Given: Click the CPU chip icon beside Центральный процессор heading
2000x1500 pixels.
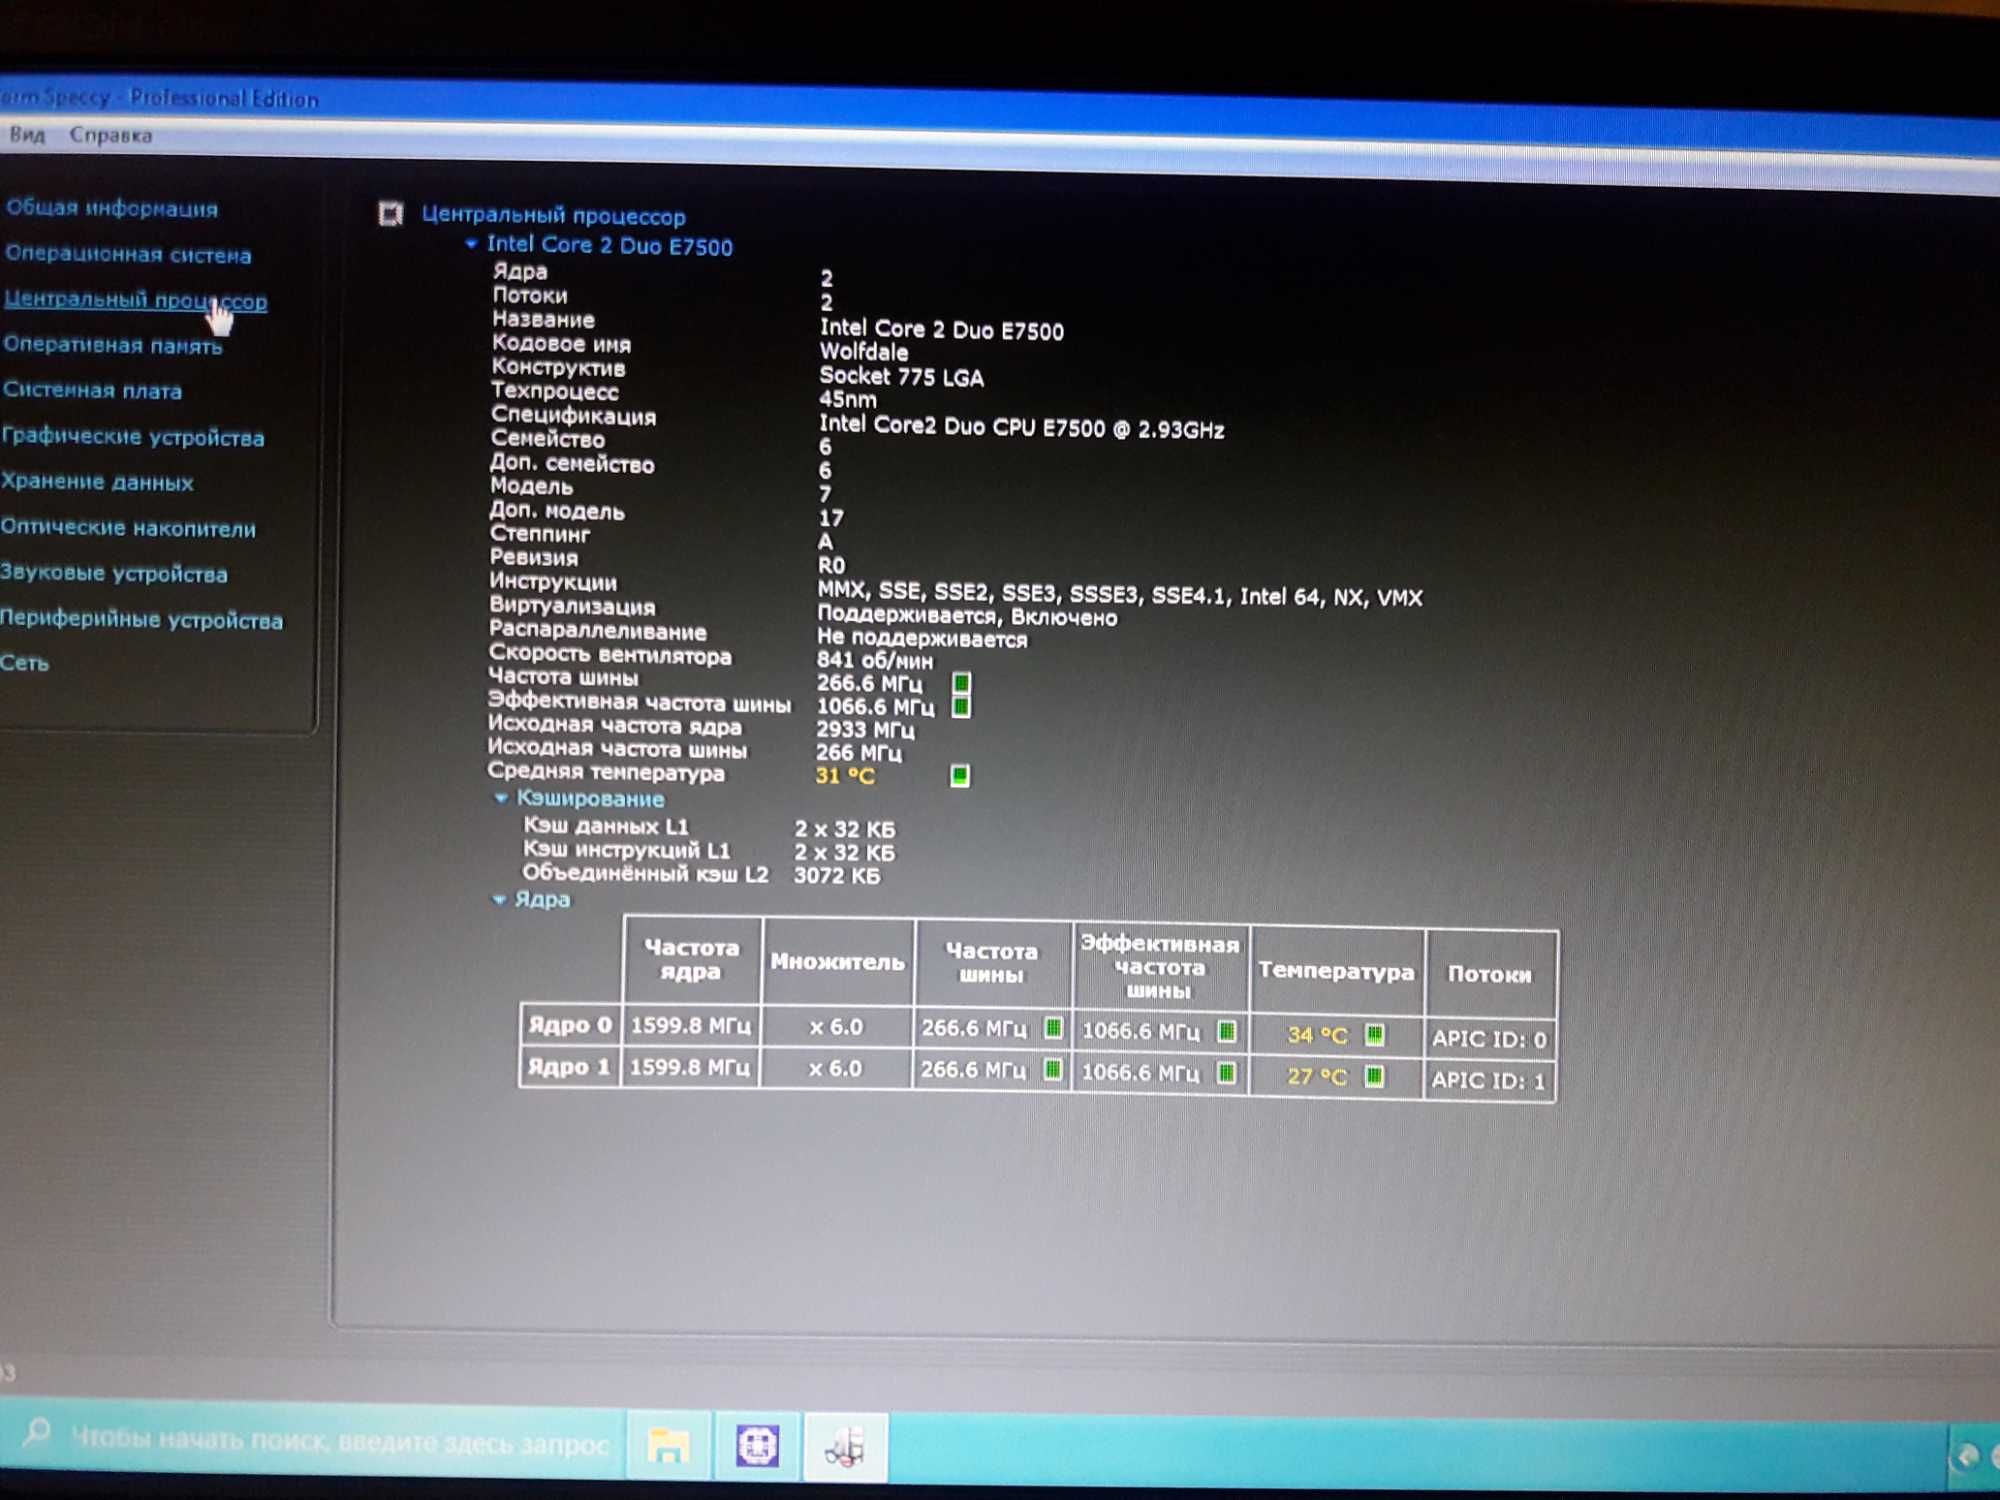Looking at the screenshot, I should 390,213.
